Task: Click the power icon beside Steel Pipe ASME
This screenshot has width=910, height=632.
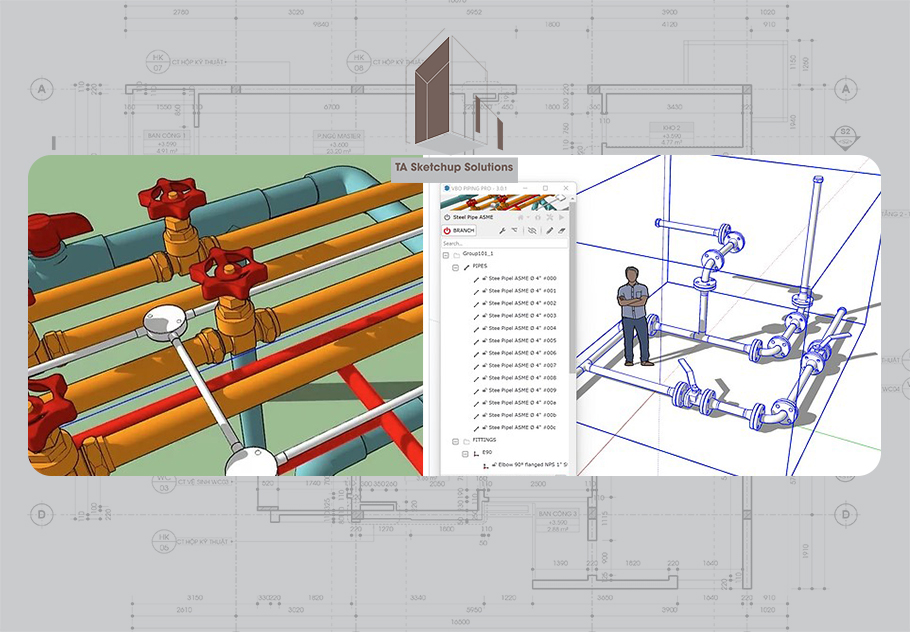Action: tap(447, 217)
